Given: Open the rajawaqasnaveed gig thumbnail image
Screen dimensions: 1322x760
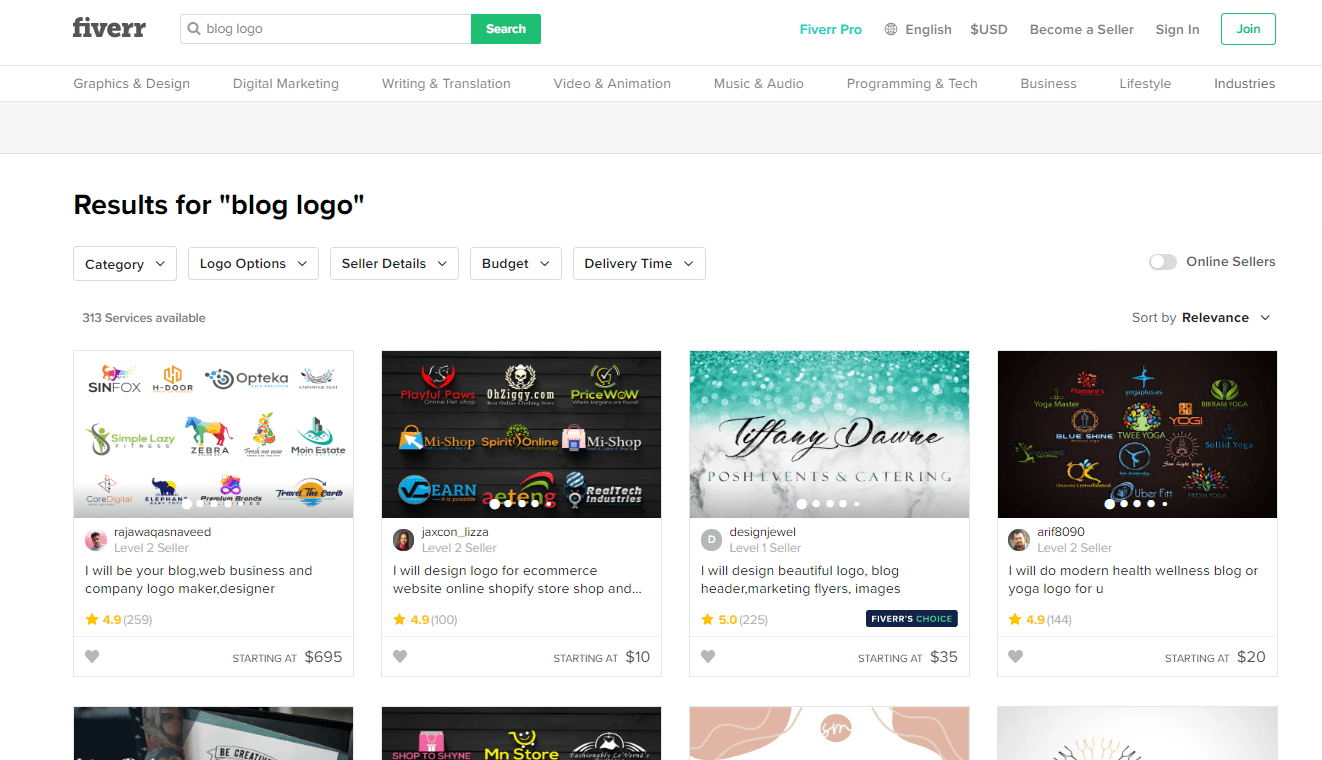Looking at the screenshot, I should point(213,434).
